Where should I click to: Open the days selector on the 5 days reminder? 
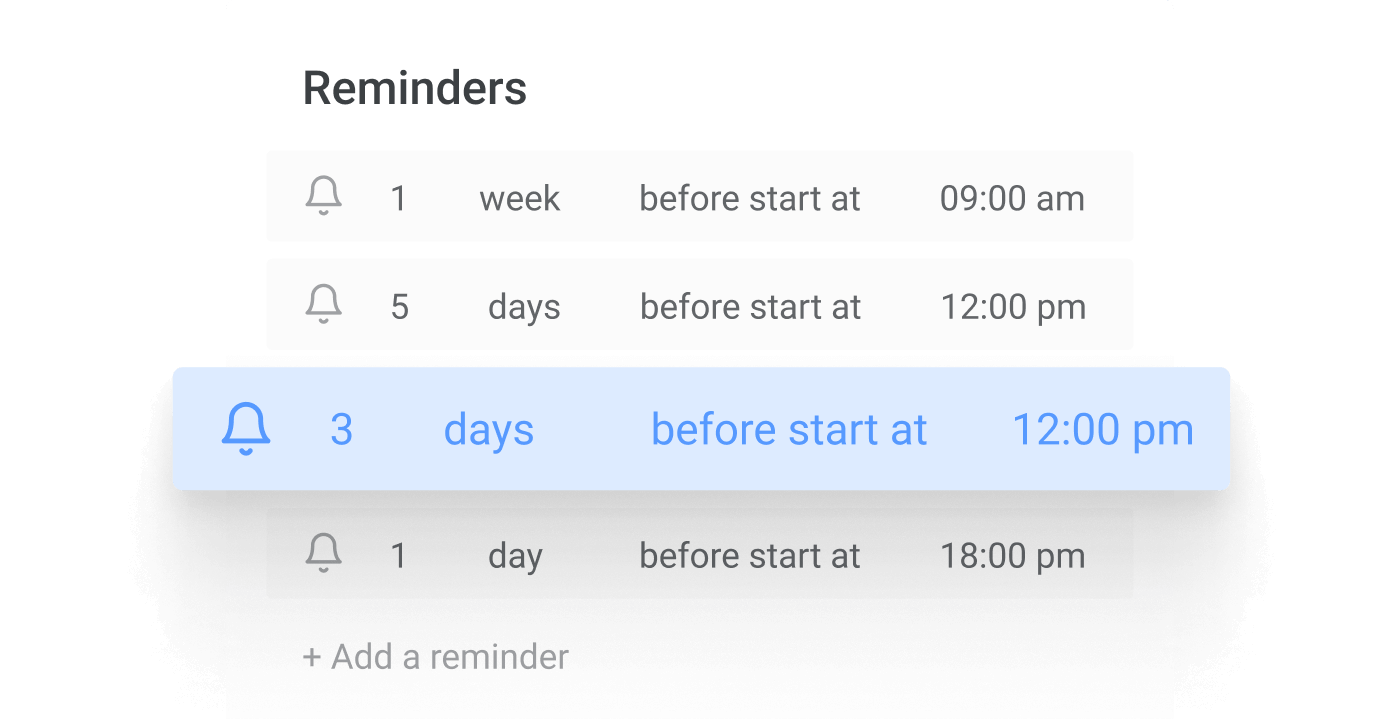click(x=524, y=306)
